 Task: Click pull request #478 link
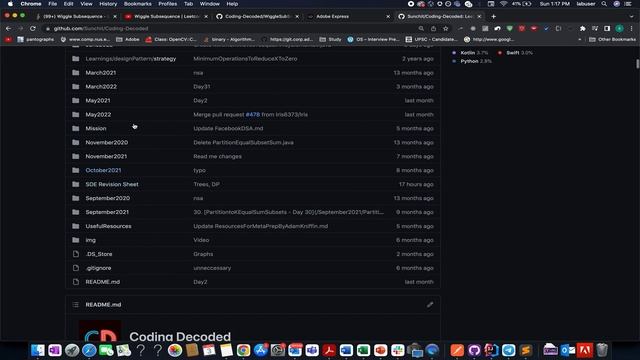tap(253, 114)
